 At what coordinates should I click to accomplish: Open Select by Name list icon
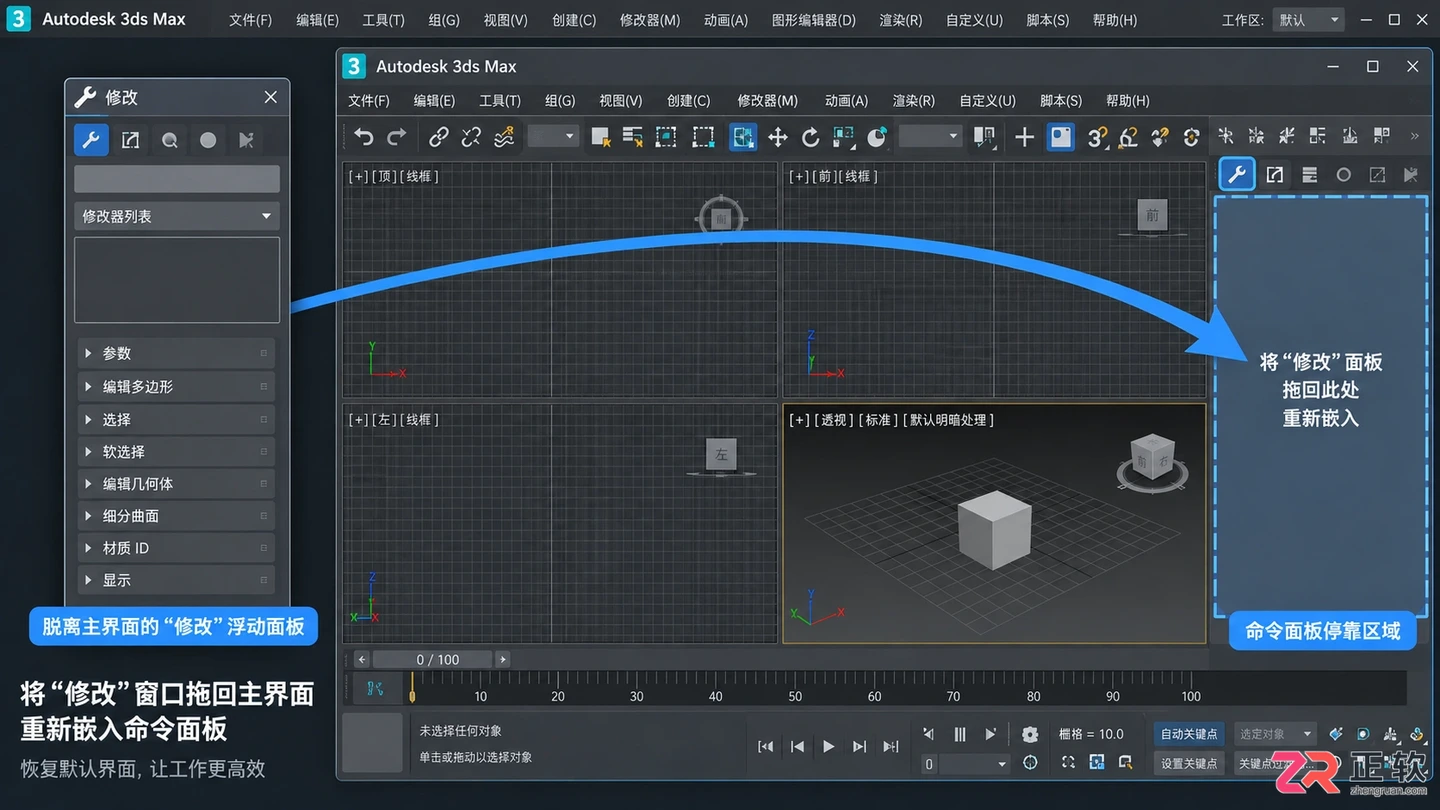pos(632,137)
